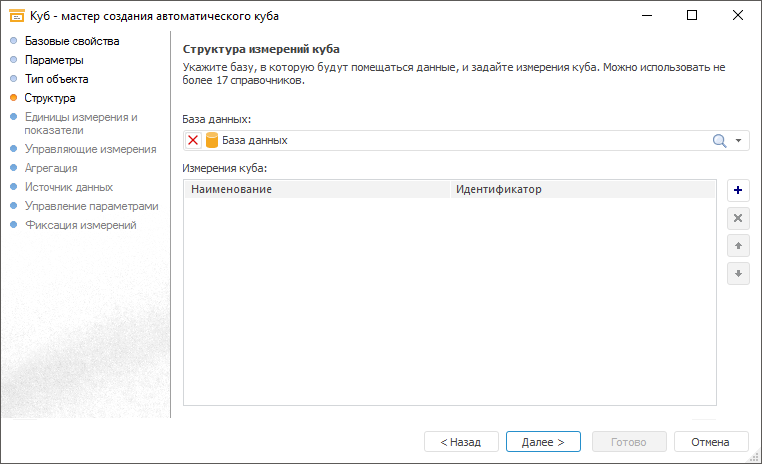Click the Идентификатор column header
Image resolution: width=762 pixels, height=464 pixels.
(582, 189)
